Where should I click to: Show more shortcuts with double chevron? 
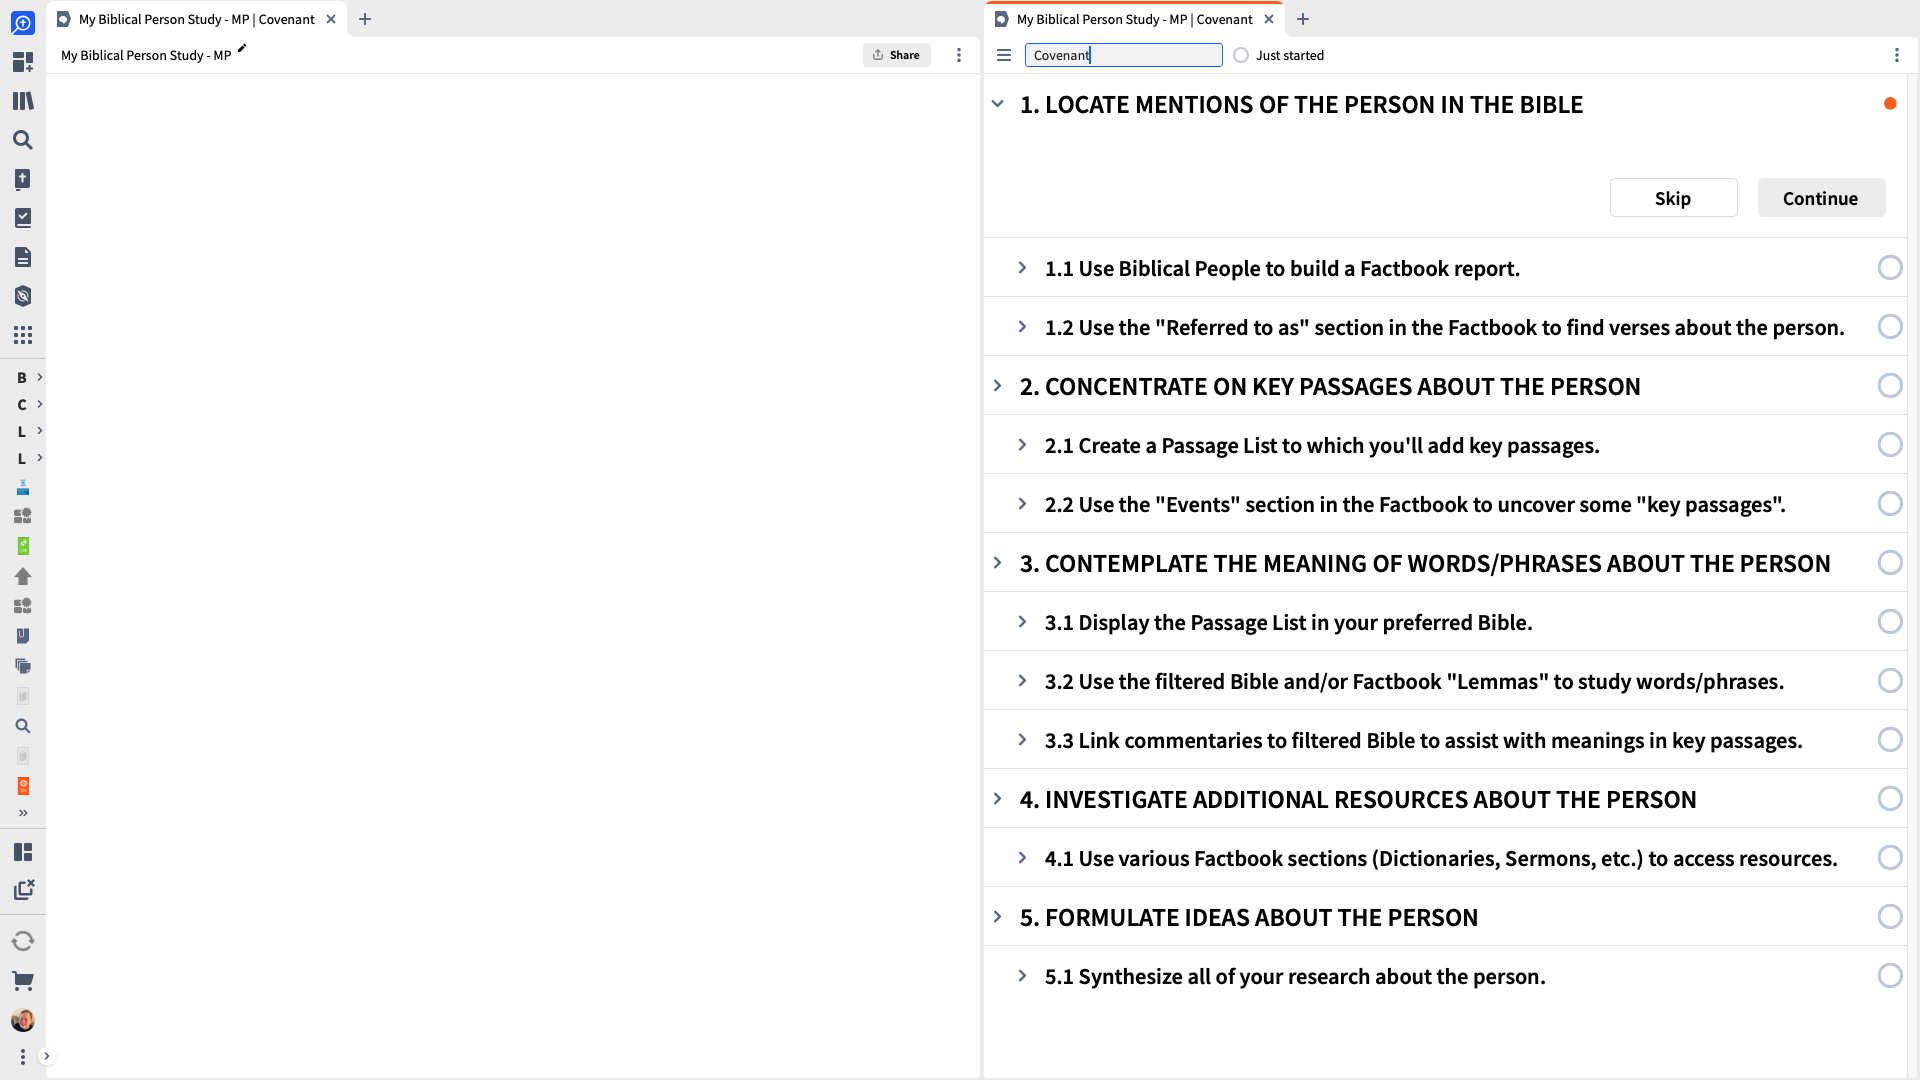(x=22, y=813)
